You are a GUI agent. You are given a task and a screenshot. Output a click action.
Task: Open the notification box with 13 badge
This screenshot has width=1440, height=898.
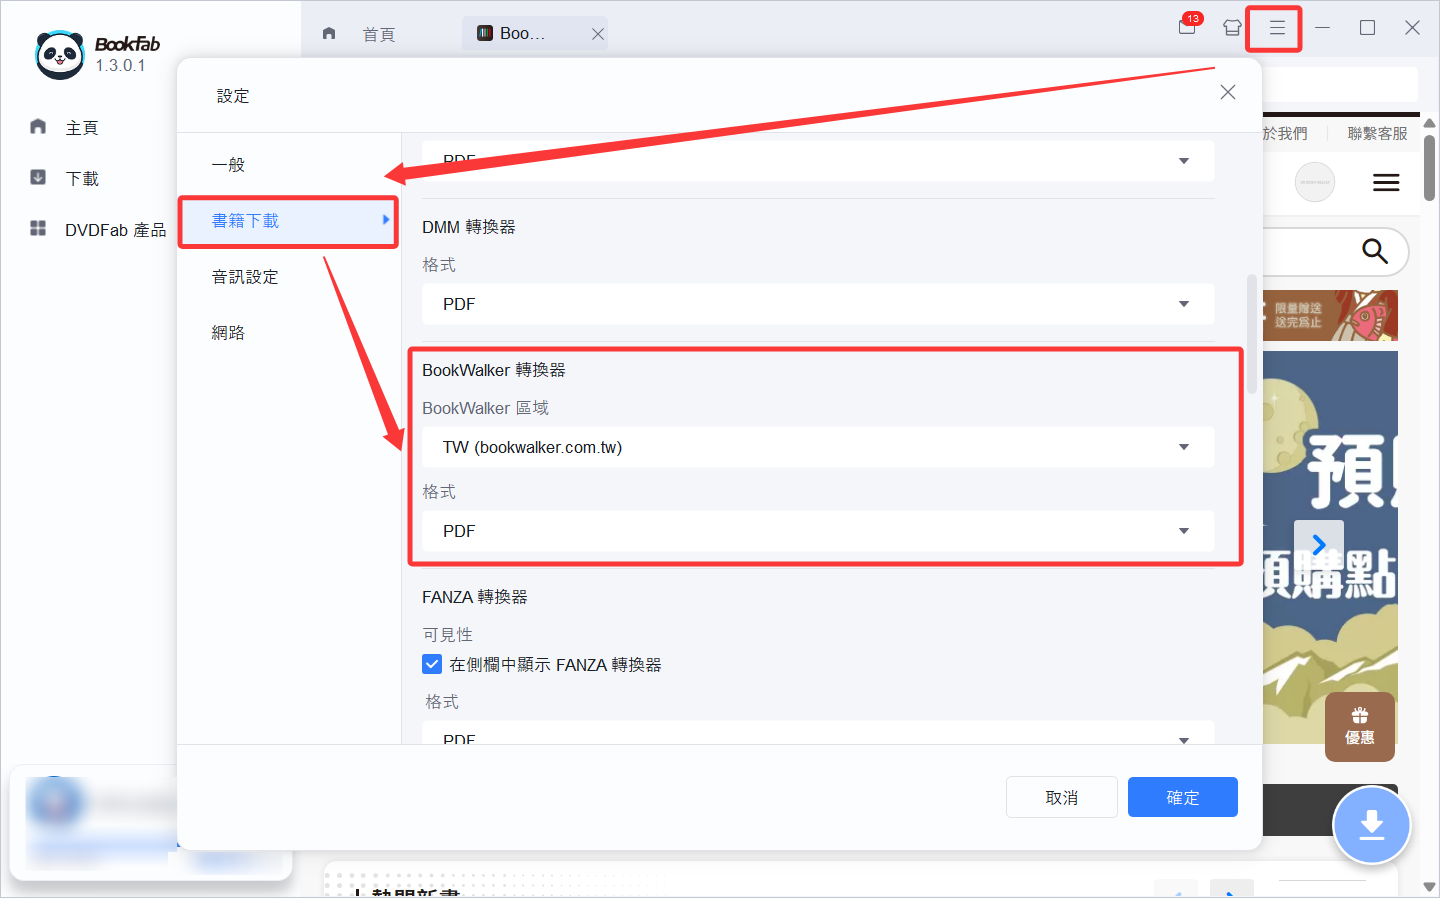pos(1188,27)
